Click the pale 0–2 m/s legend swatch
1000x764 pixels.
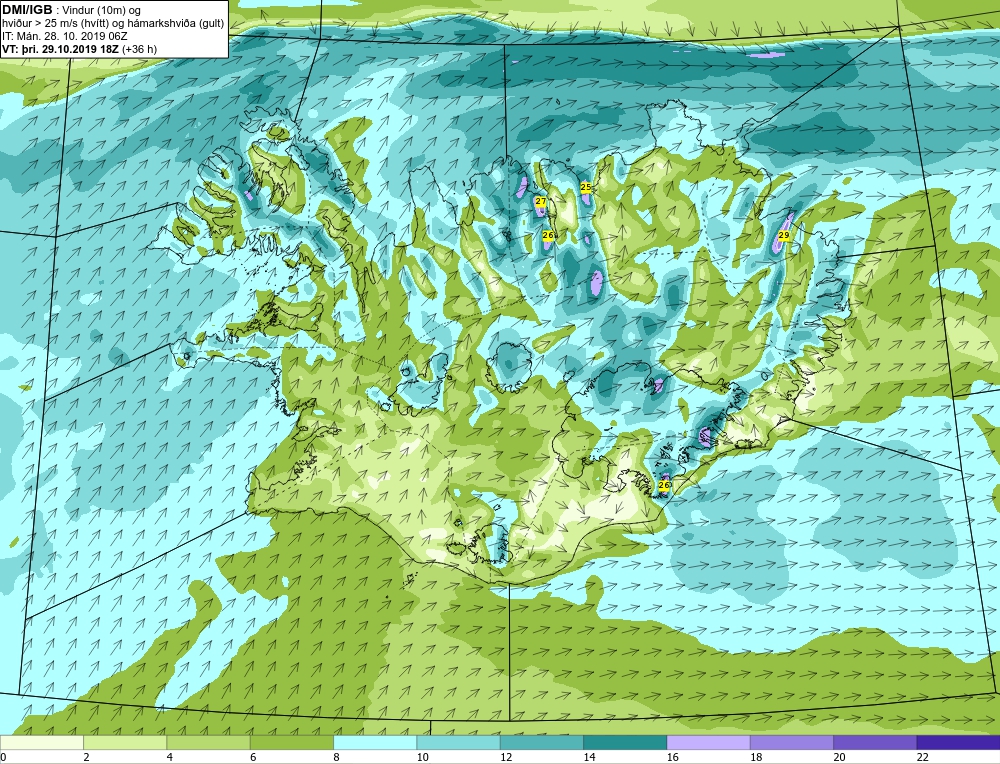(42, 742)
